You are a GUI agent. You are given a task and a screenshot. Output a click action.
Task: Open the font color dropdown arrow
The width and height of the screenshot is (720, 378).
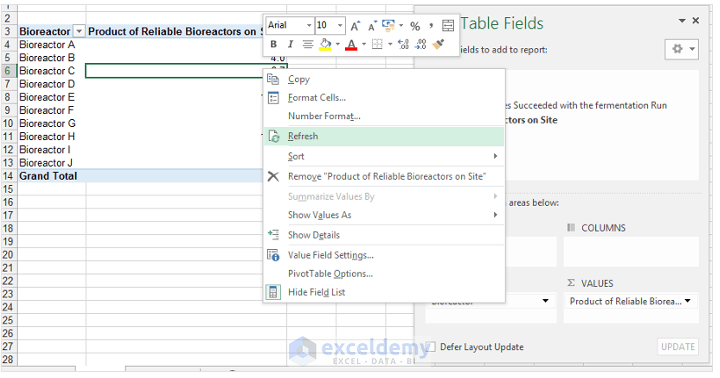[x=364, y=45]
